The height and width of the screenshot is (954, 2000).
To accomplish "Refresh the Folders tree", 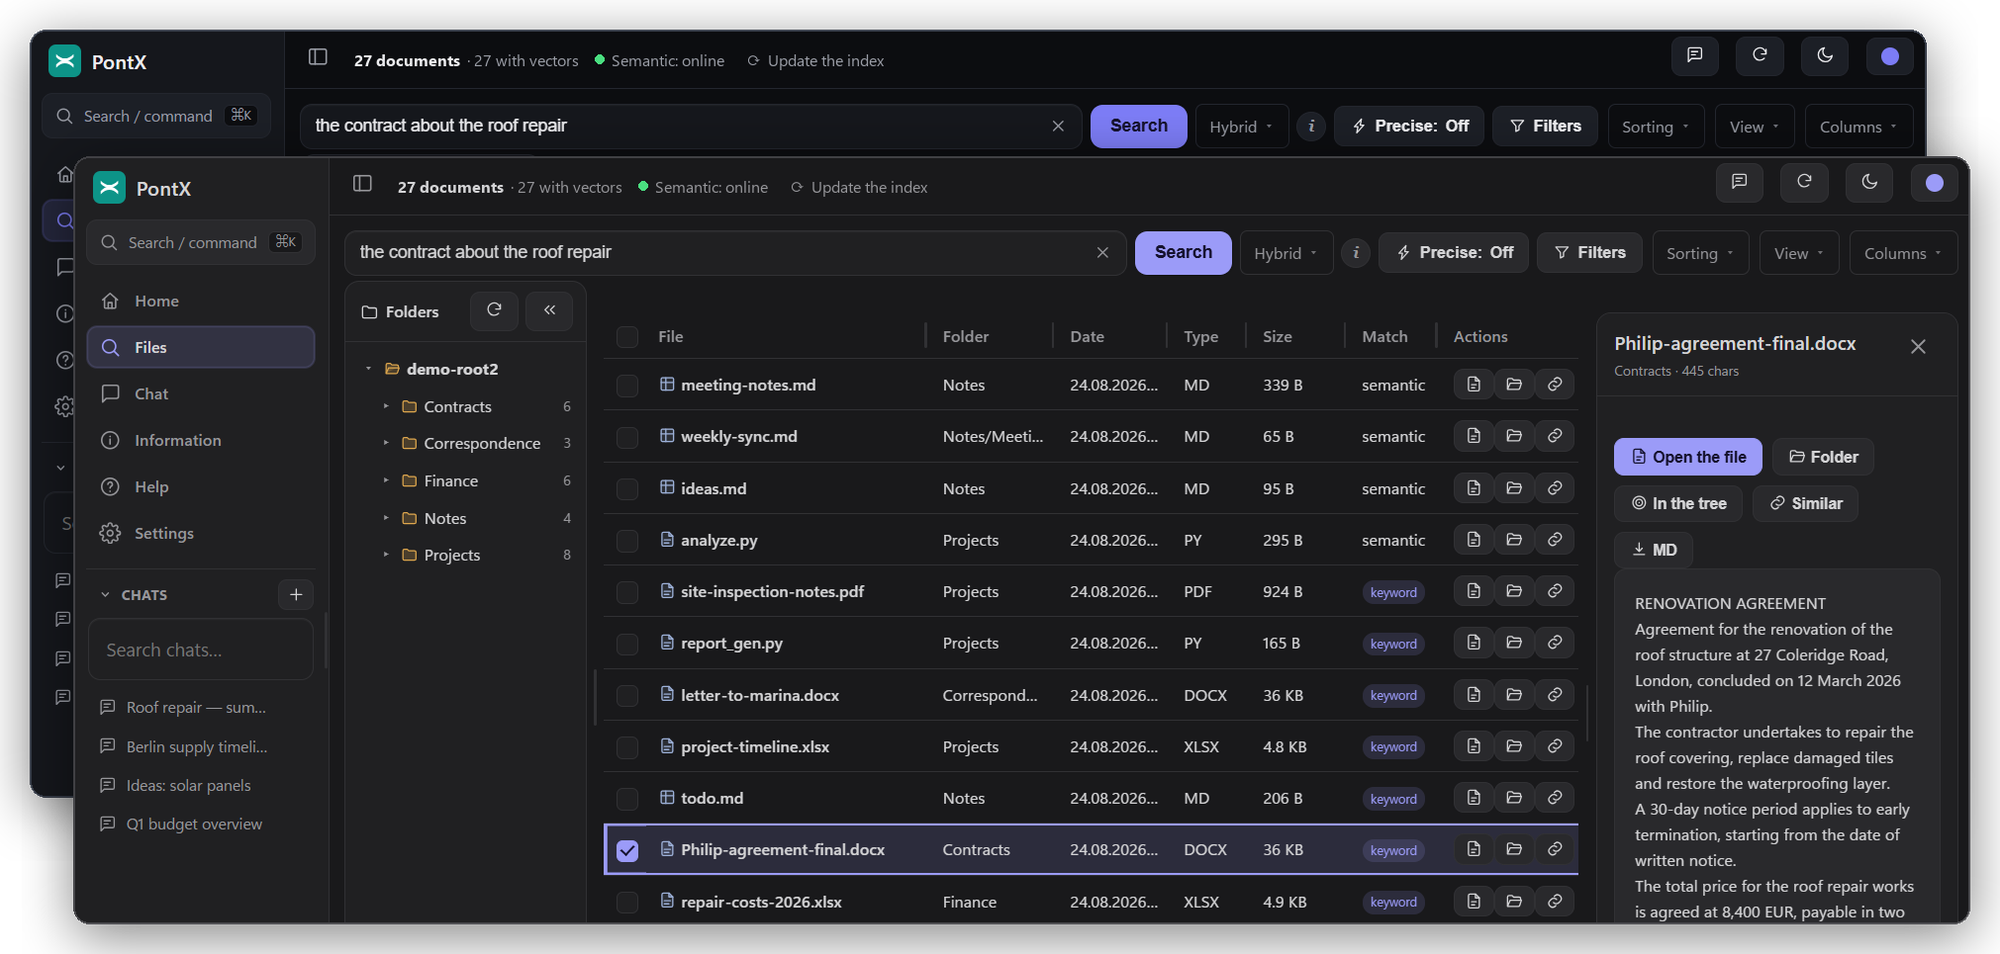I will pos(494,311).
